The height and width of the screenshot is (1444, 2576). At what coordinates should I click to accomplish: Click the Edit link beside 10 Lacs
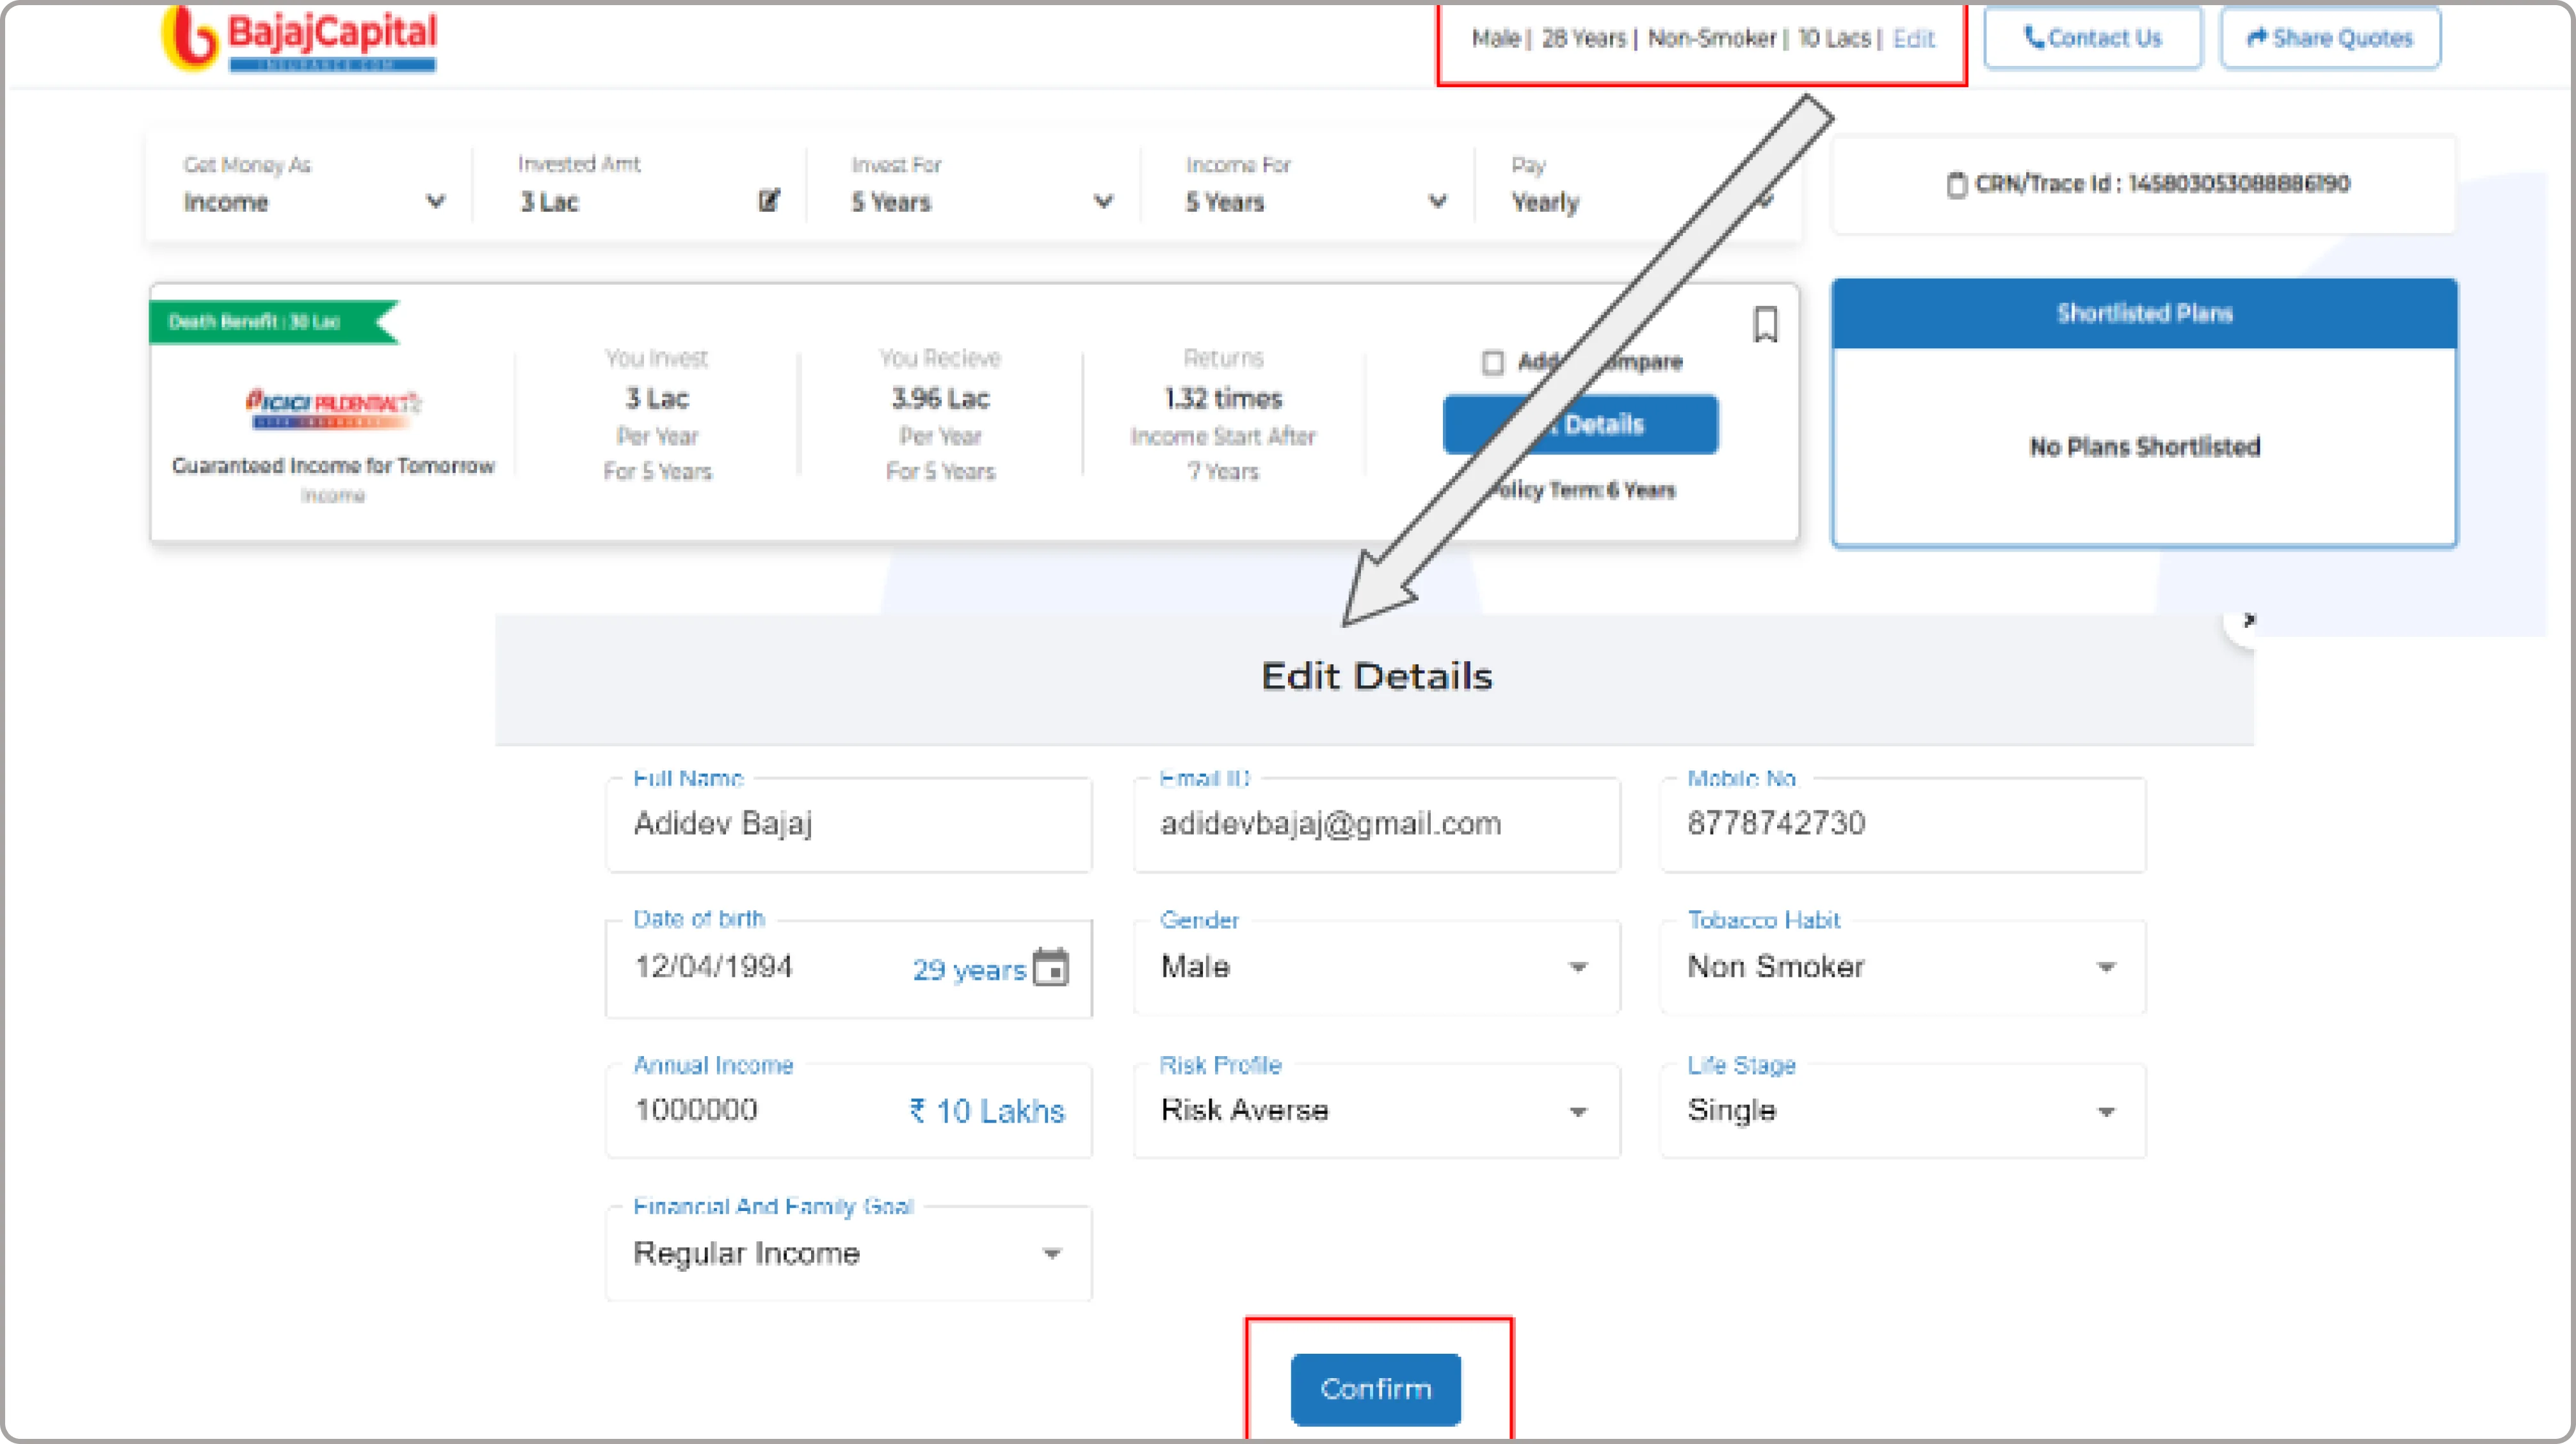click(1913, 38)
